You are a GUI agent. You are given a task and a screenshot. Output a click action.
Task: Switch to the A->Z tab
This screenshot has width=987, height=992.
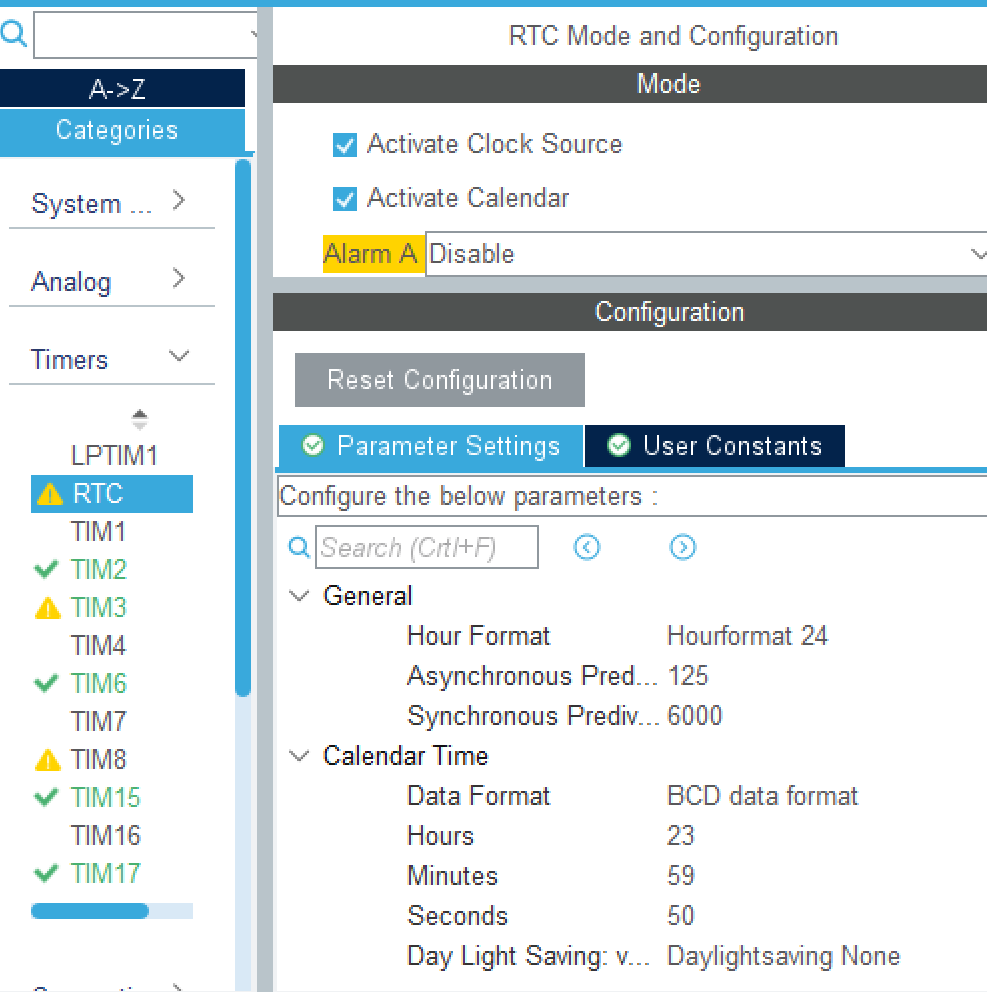122,88
